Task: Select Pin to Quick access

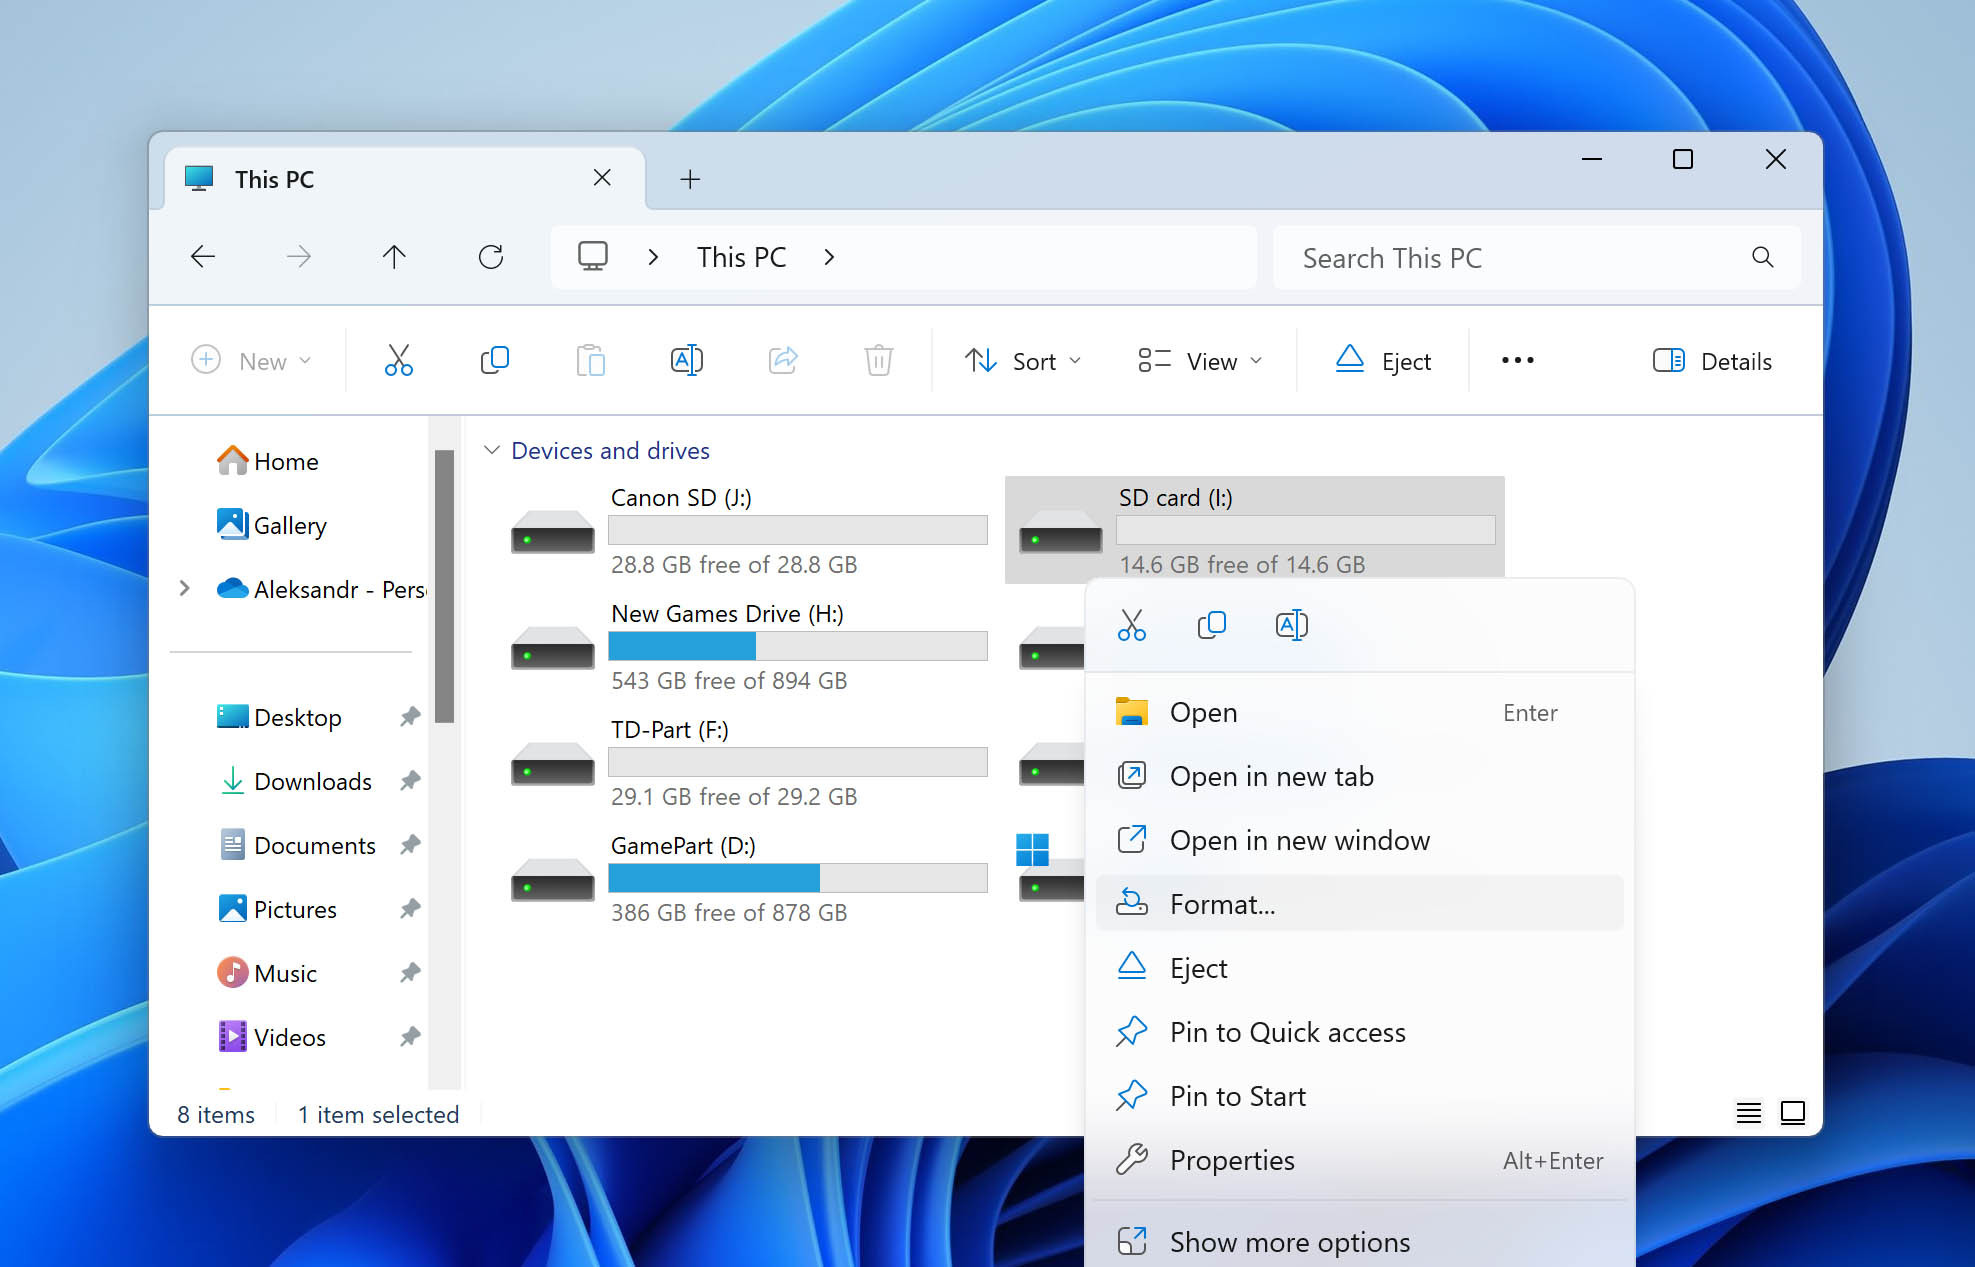Action: click(x=1359, y=1032)
